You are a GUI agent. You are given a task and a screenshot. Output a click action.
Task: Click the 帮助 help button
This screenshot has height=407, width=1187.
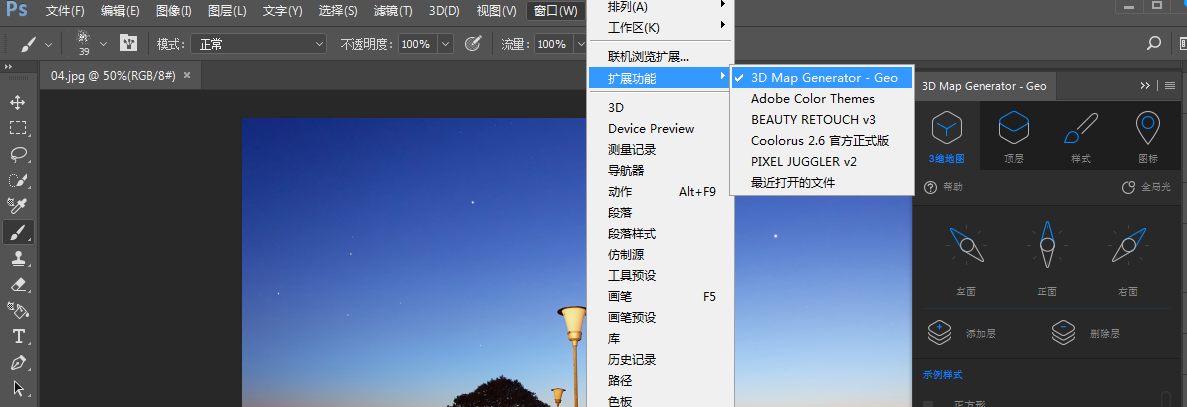(x=944, y=187)
